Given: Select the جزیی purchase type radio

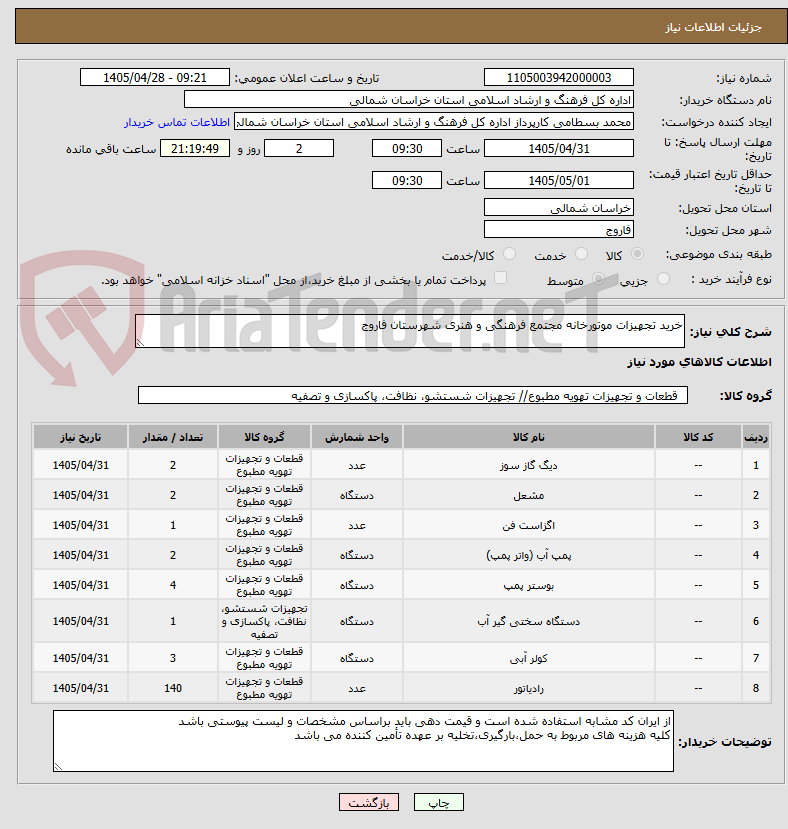Looking at the screenshot, I should (663, 279).
